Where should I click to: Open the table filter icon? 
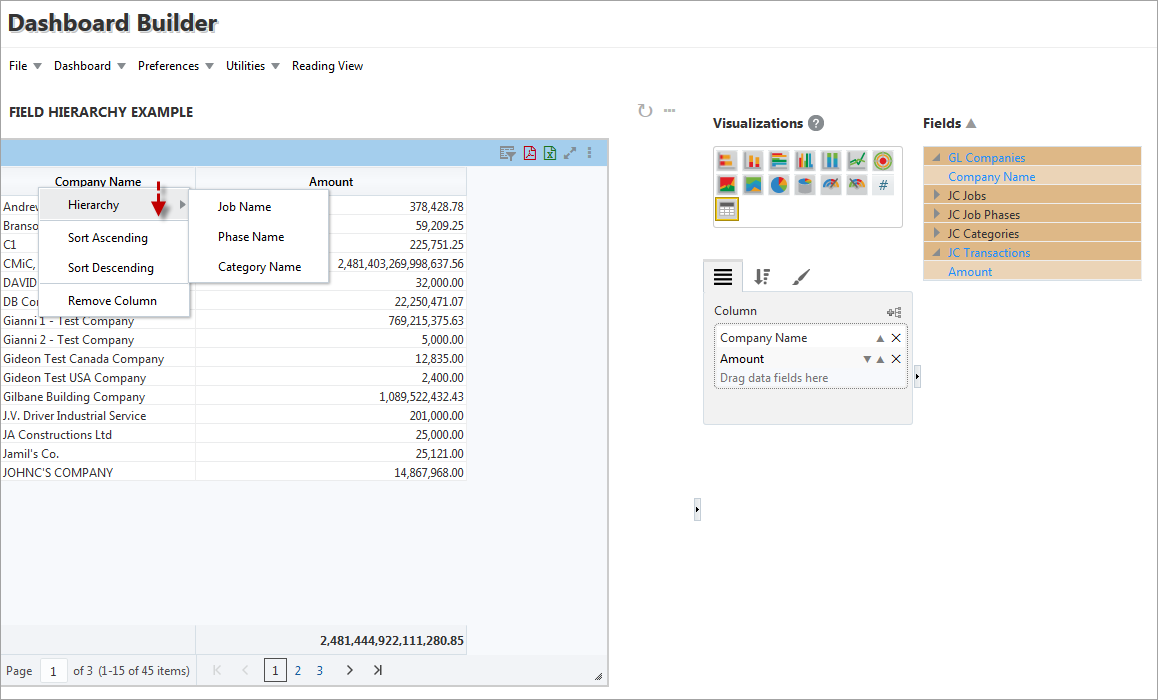508,153
